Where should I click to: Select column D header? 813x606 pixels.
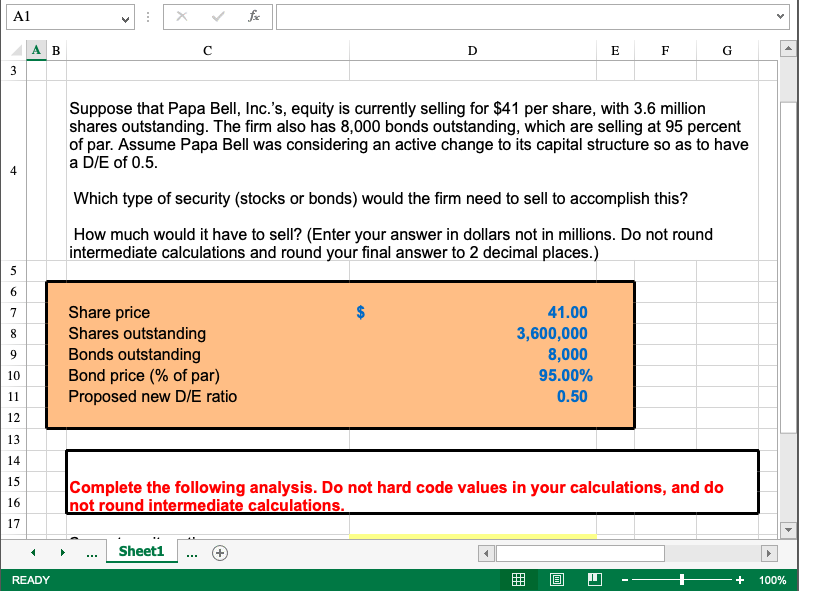pos(472,50)
